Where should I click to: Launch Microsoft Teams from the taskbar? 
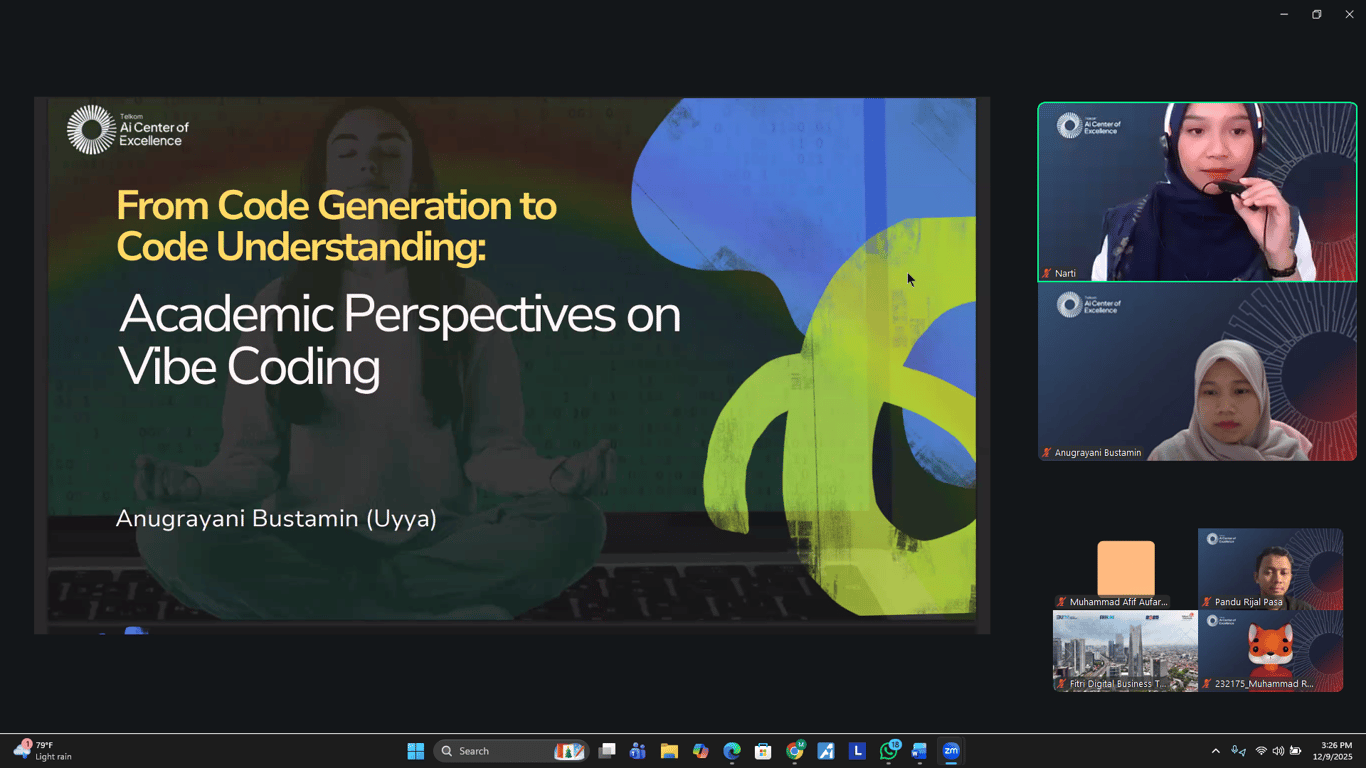[637, 751]
